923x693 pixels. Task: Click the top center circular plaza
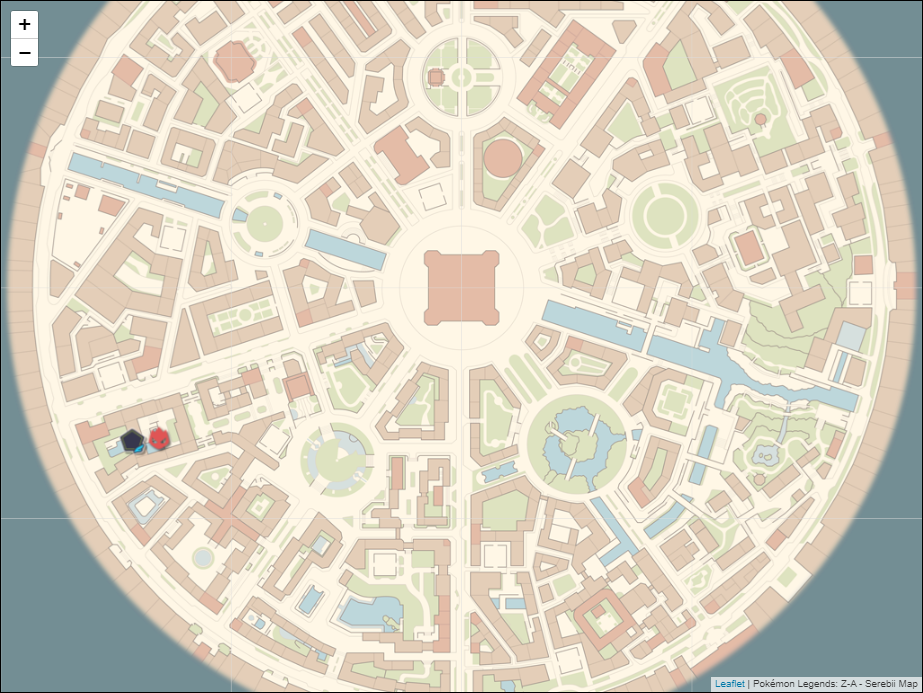tap(460, 76)
